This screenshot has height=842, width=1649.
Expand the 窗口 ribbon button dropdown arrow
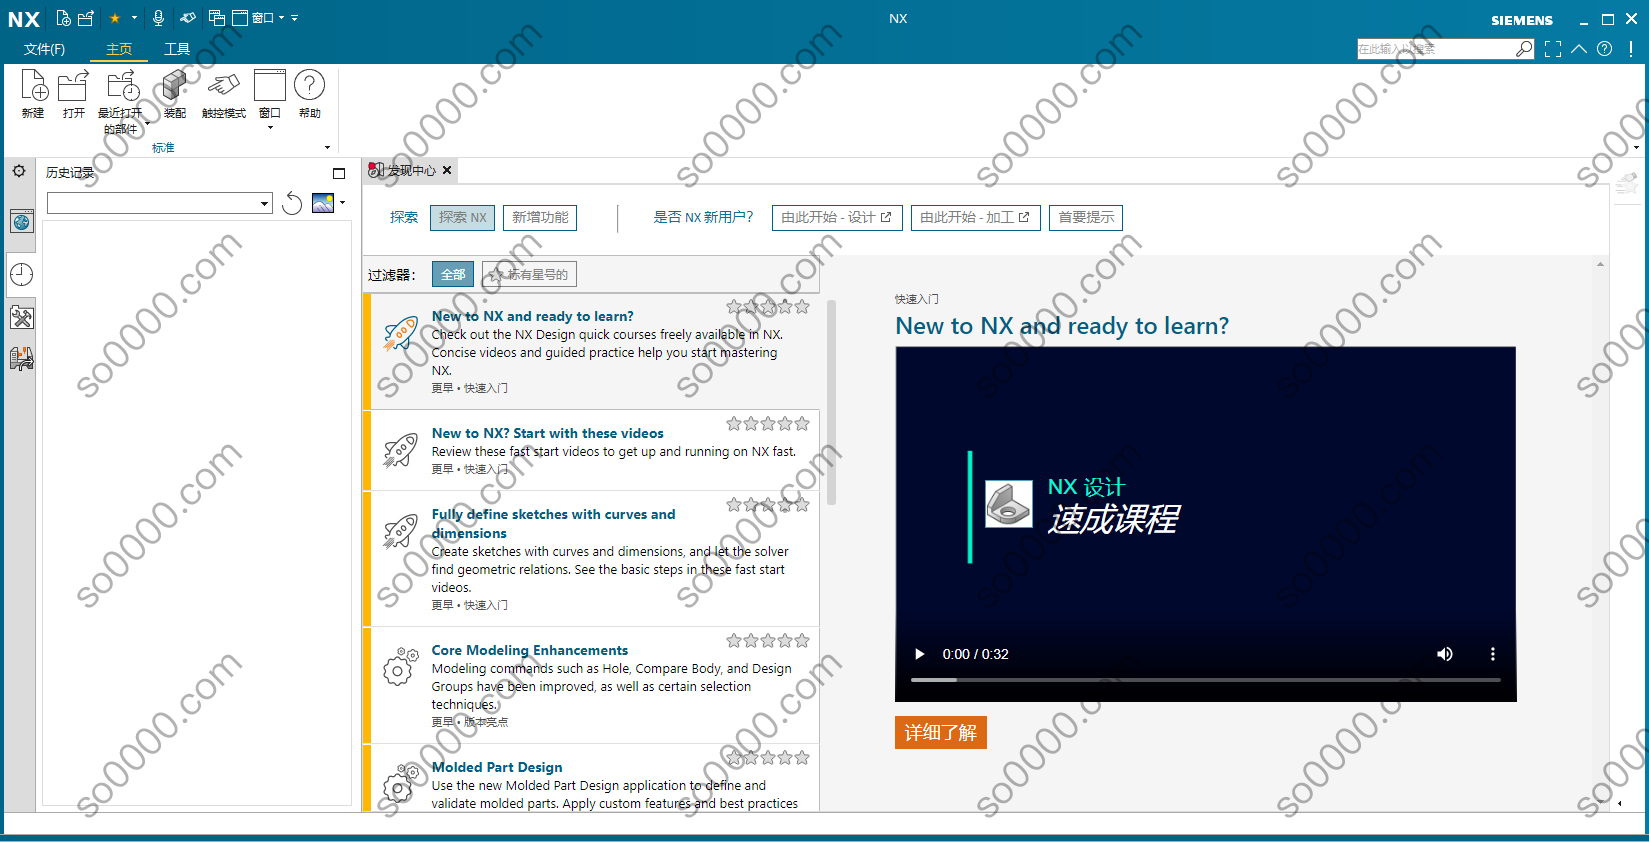tap(270, 128)
